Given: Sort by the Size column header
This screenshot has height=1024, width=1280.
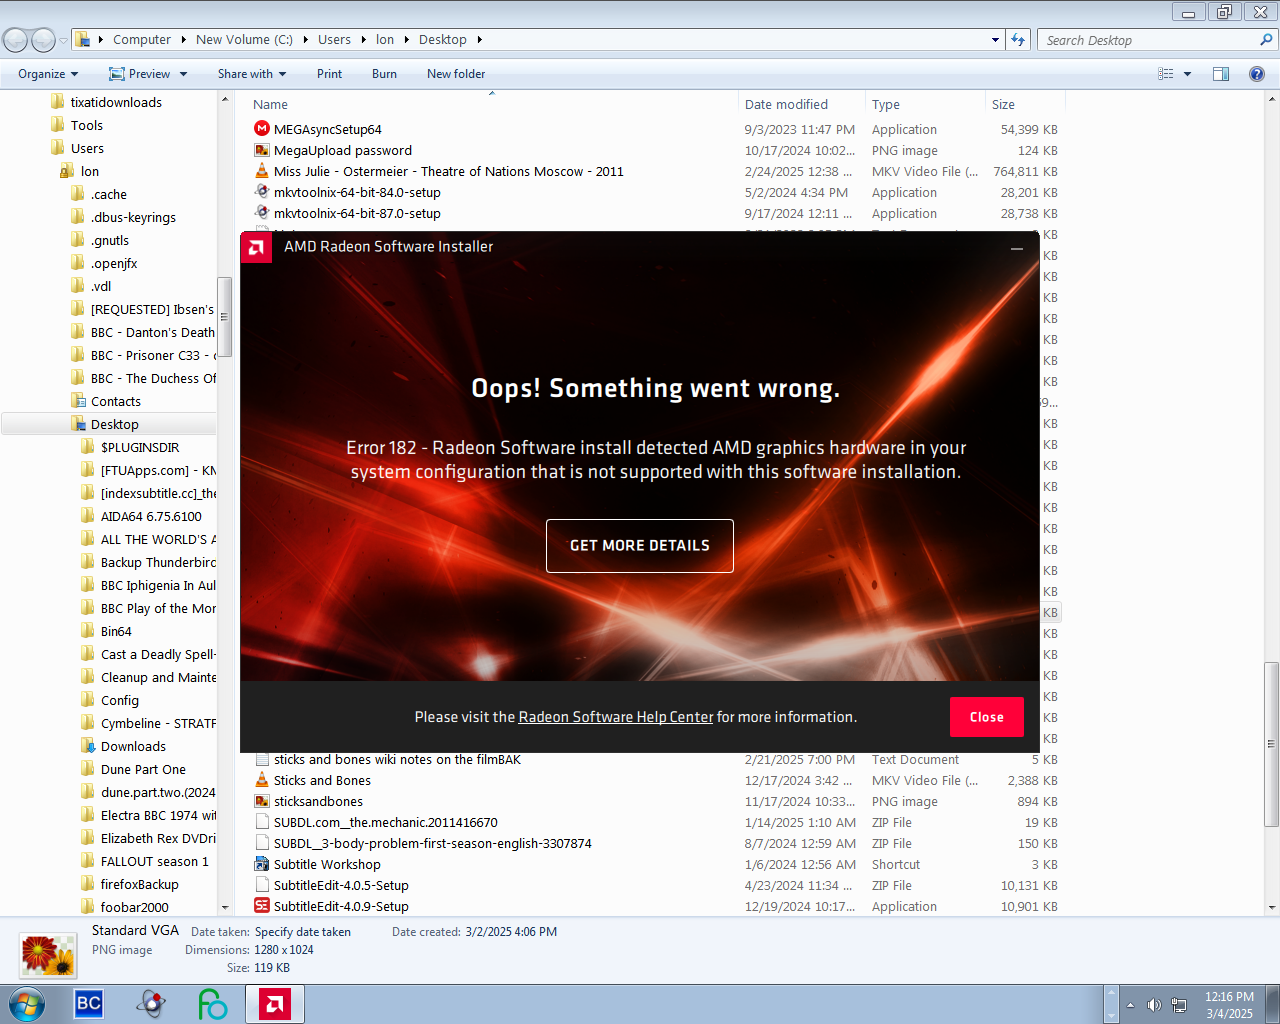Looking at the screenshot, I should click(1025, 104).
